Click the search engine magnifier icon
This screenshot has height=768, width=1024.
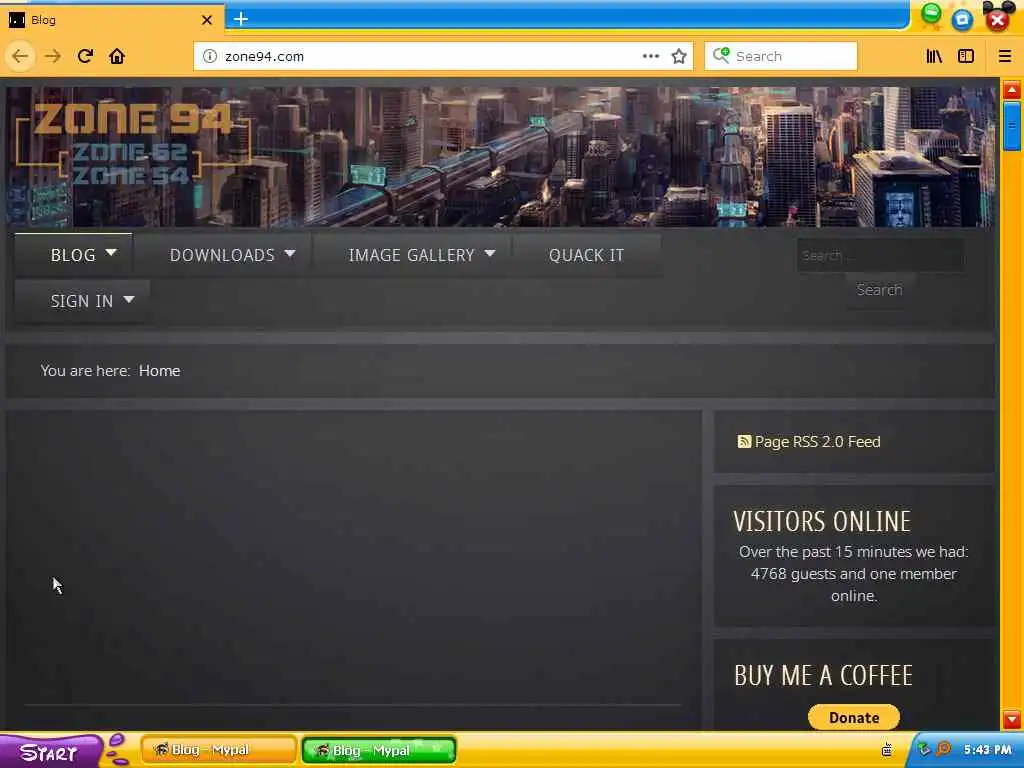point(721,56)
